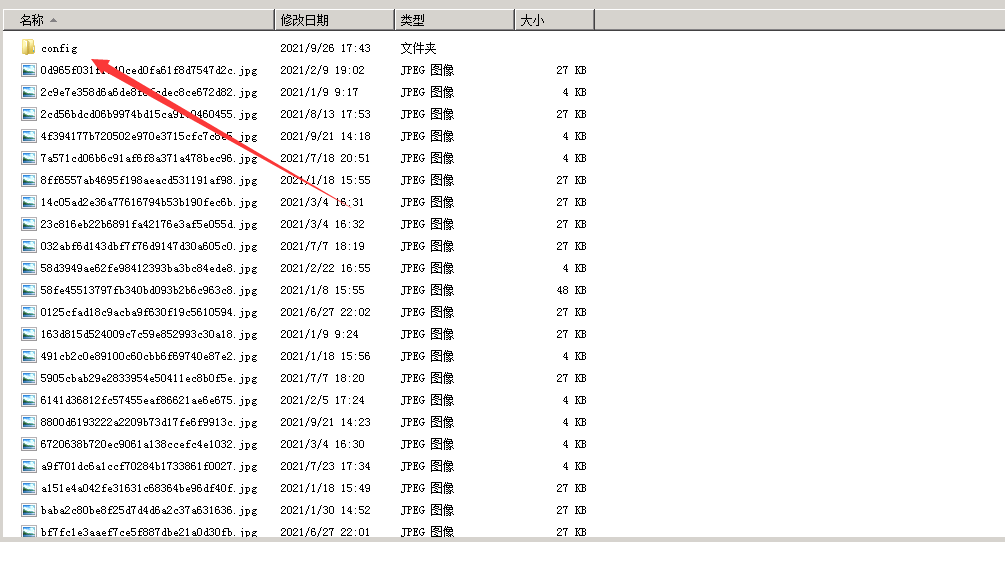
Task: Click the date 2021/2/22 16:55
Action: point(325,268)
